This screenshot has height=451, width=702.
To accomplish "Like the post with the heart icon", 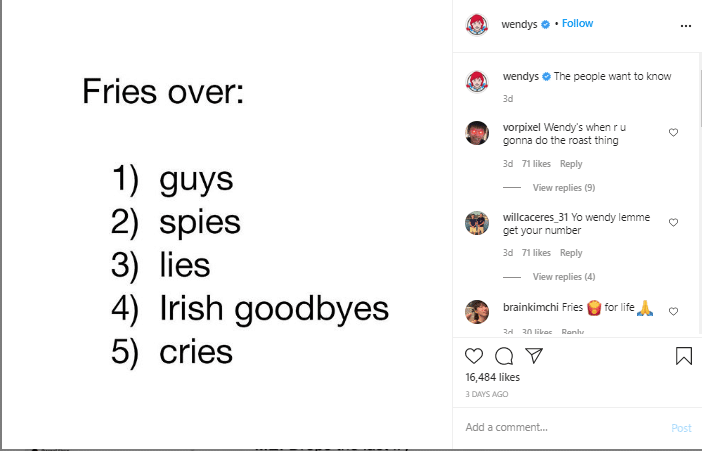I will [x=474, y=356].
